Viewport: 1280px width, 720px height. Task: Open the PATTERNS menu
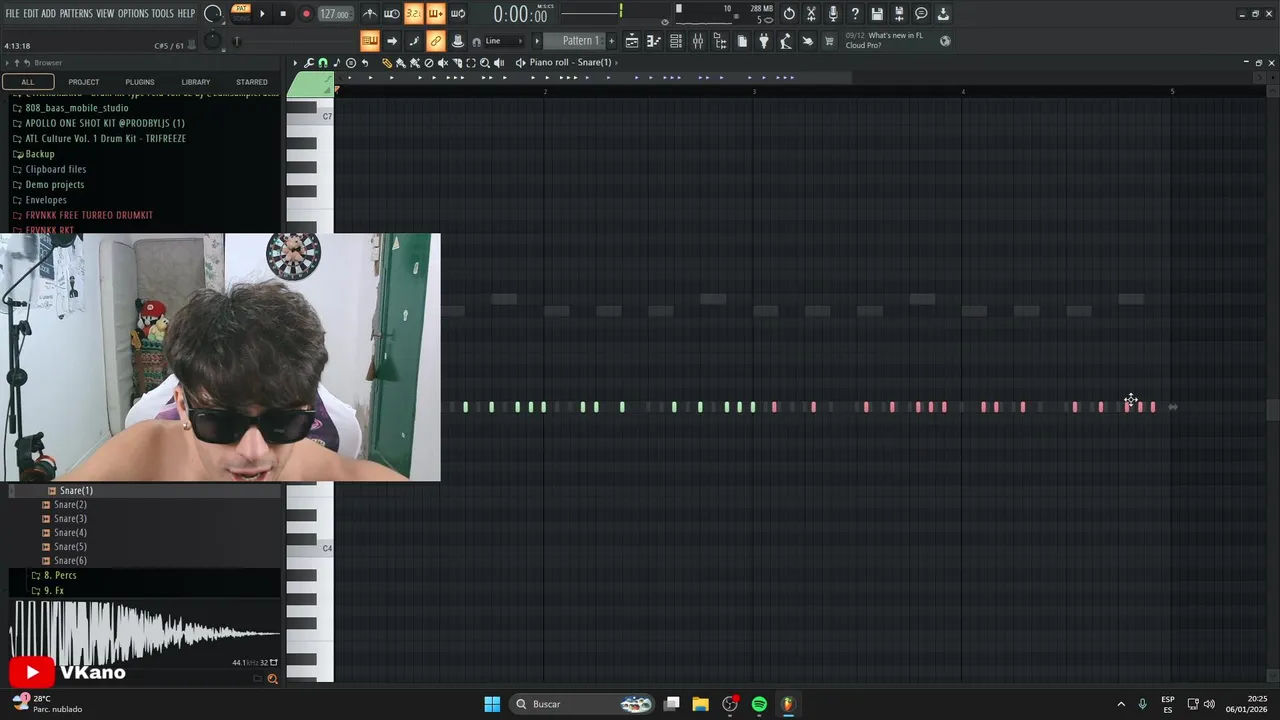76,13
